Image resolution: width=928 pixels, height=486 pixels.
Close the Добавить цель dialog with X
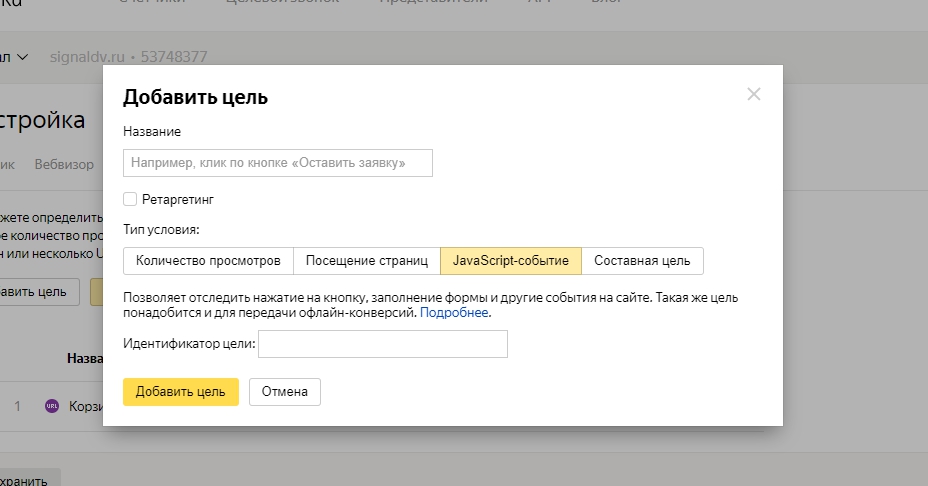tap(754, 94)
